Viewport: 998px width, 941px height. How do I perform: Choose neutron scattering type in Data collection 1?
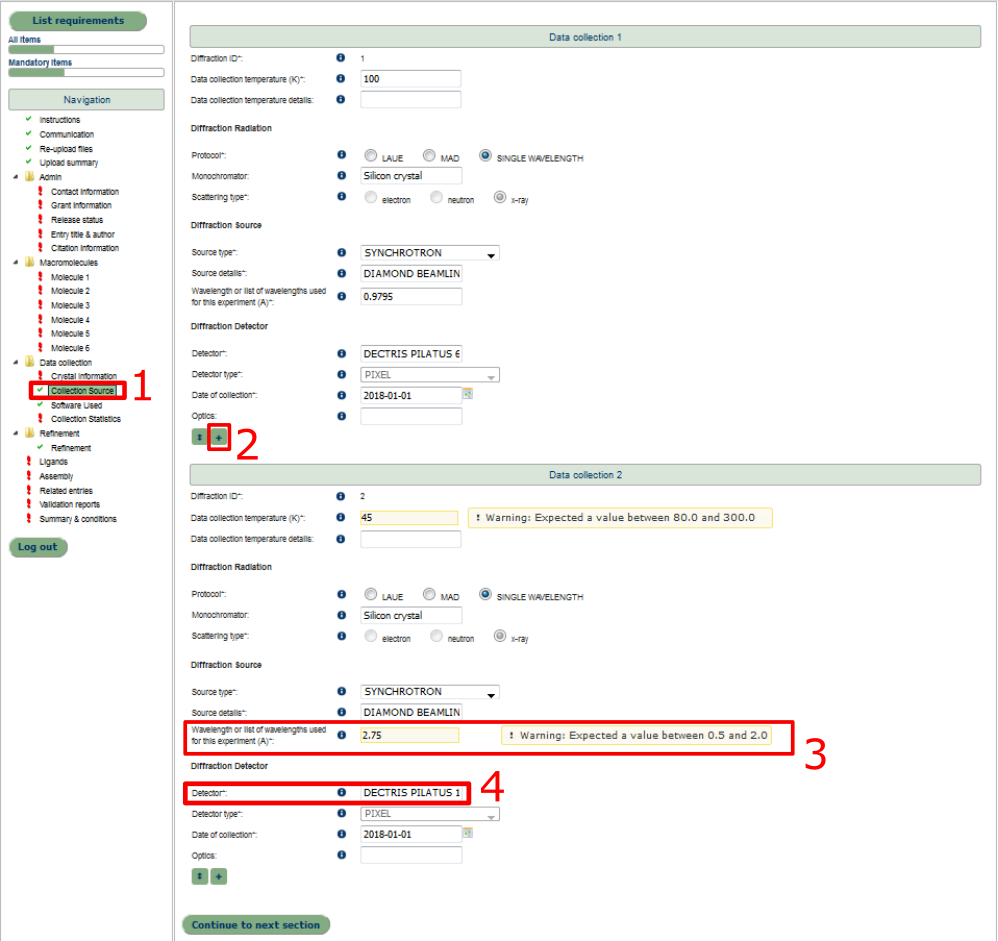click(x=436, y=198)
